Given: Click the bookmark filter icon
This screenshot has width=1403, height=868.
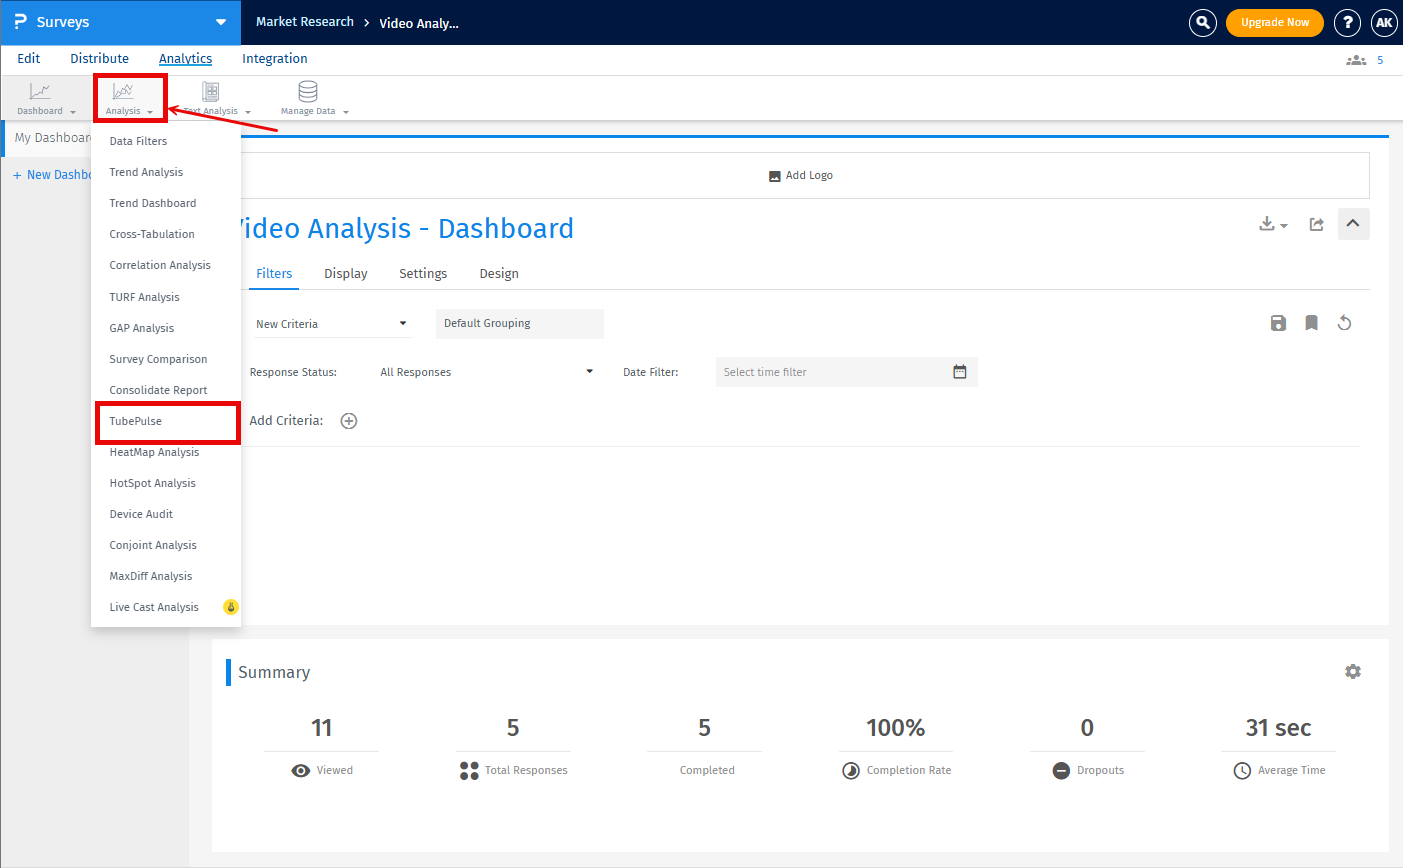Looking at the screenshot, I should point(1311,323).
